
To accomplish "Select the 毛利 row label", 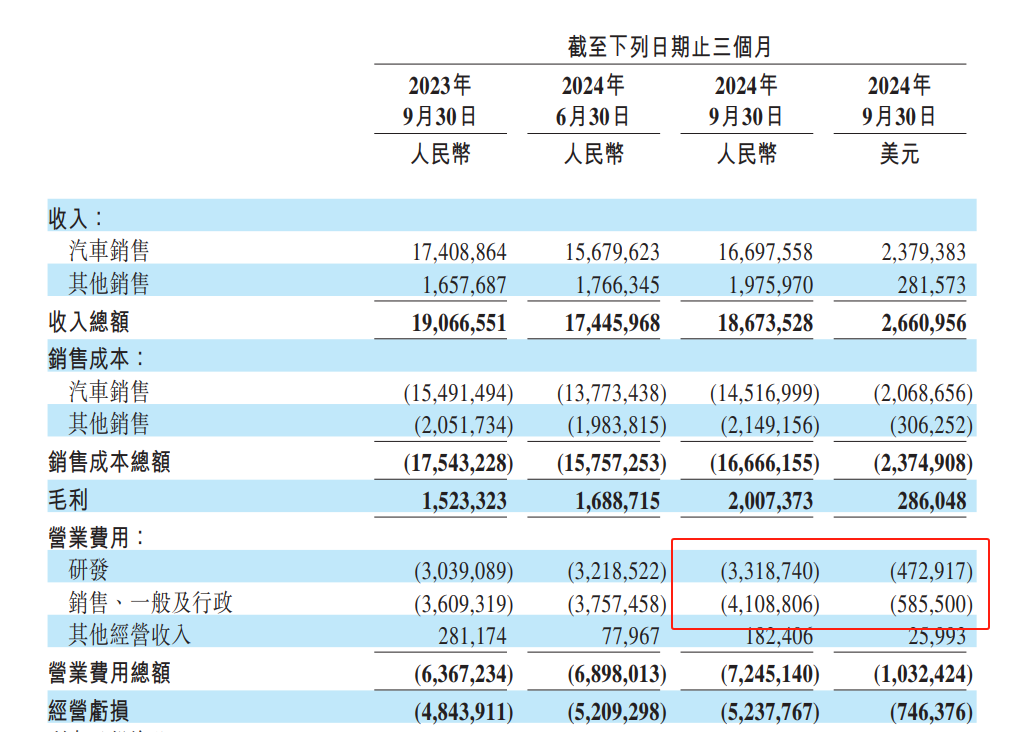I will click(x=69, y=499).
